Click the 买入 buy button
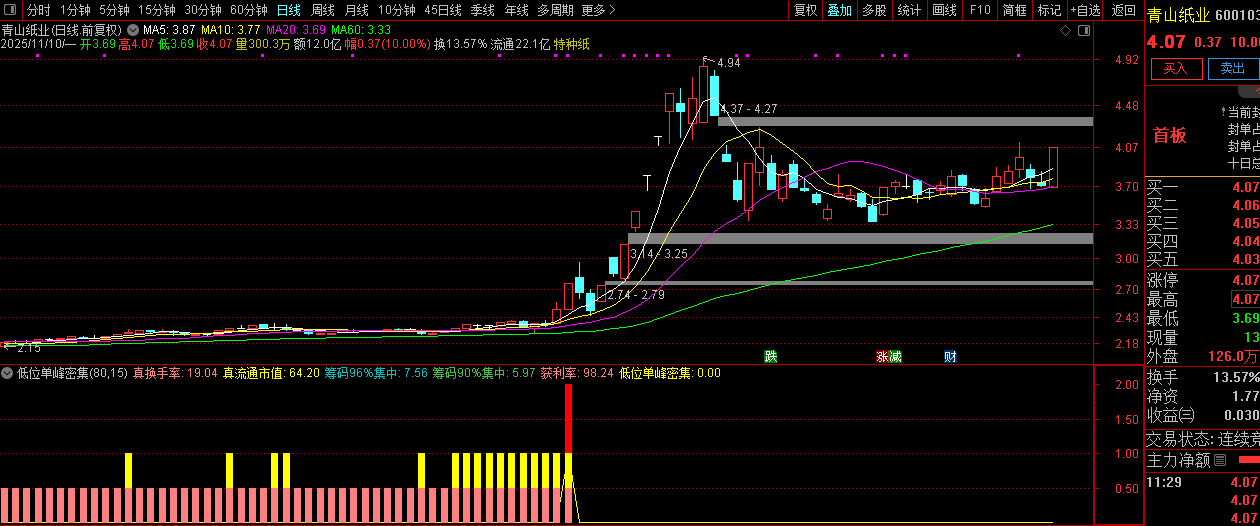1260x526 pixels. tap(1175, 68)
